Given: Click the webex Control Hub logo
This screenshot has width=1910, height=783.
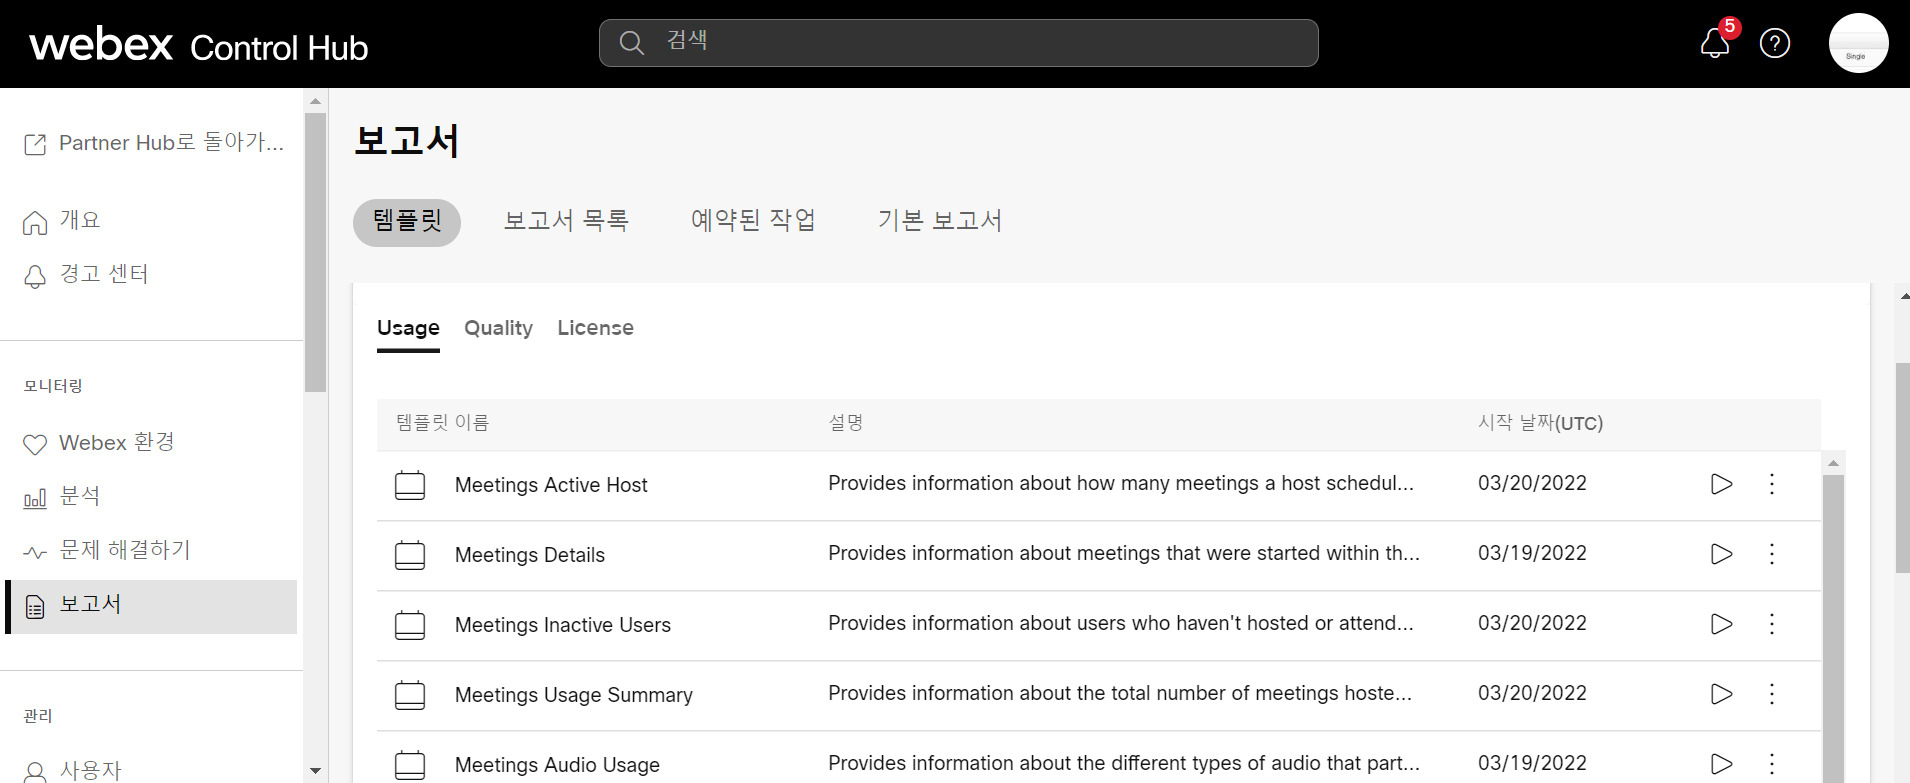Looking at the screenshot, I should 199,45.
